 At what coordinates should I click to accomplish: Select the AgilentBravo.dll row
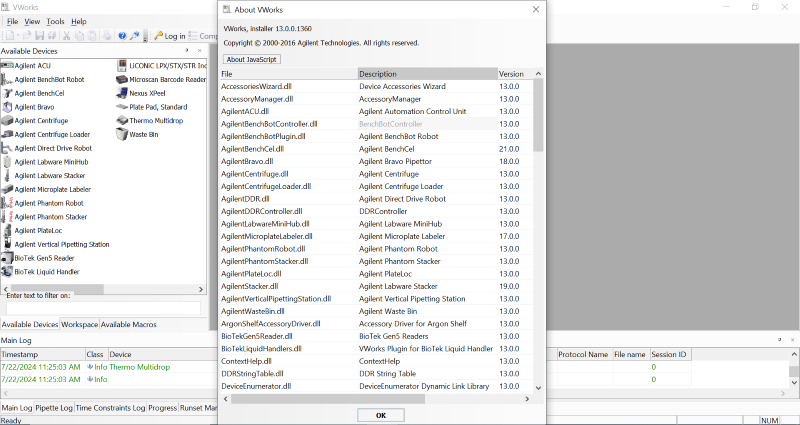377,161
